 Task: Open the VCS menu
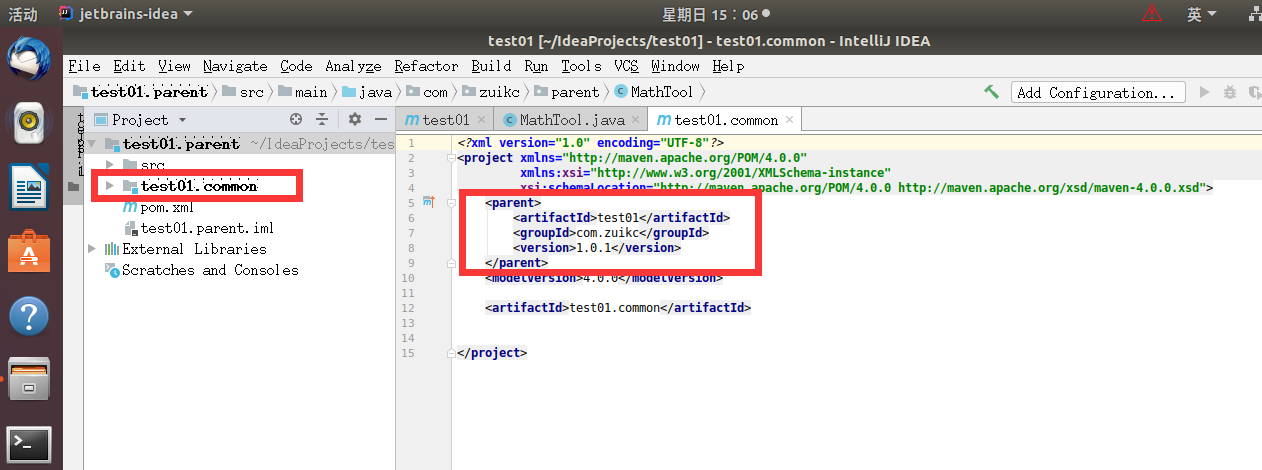point(626,66)
